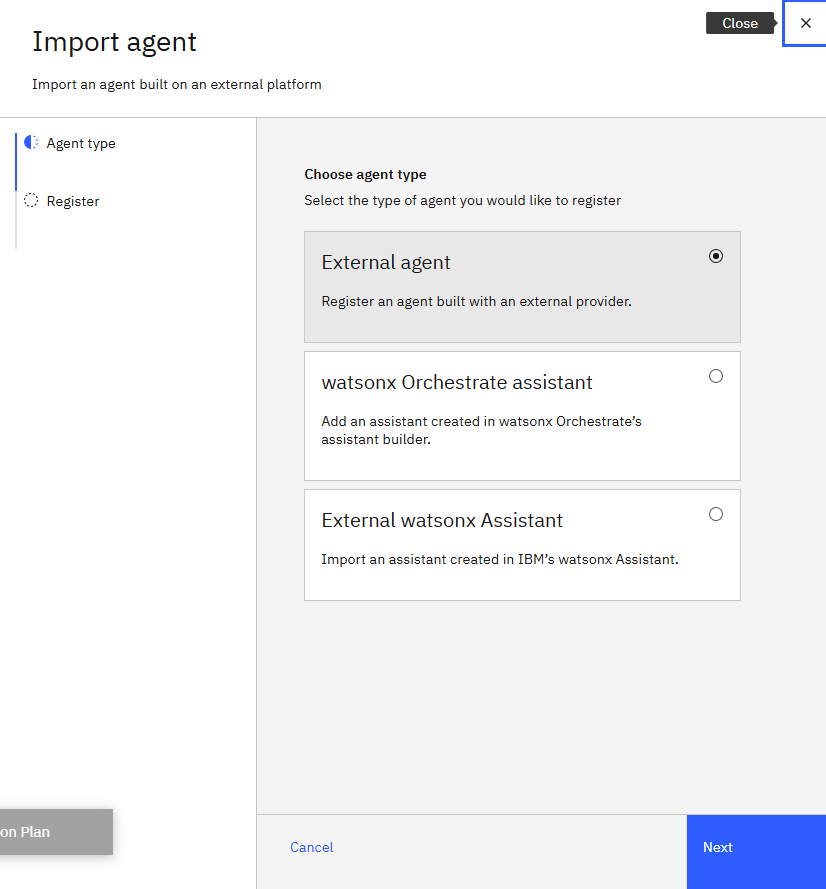Image resolution: width=826 pixels, height=889 pixels.
Task: Click 'Import an agent built on an external platform' subtitle
Action: point(177,84)
